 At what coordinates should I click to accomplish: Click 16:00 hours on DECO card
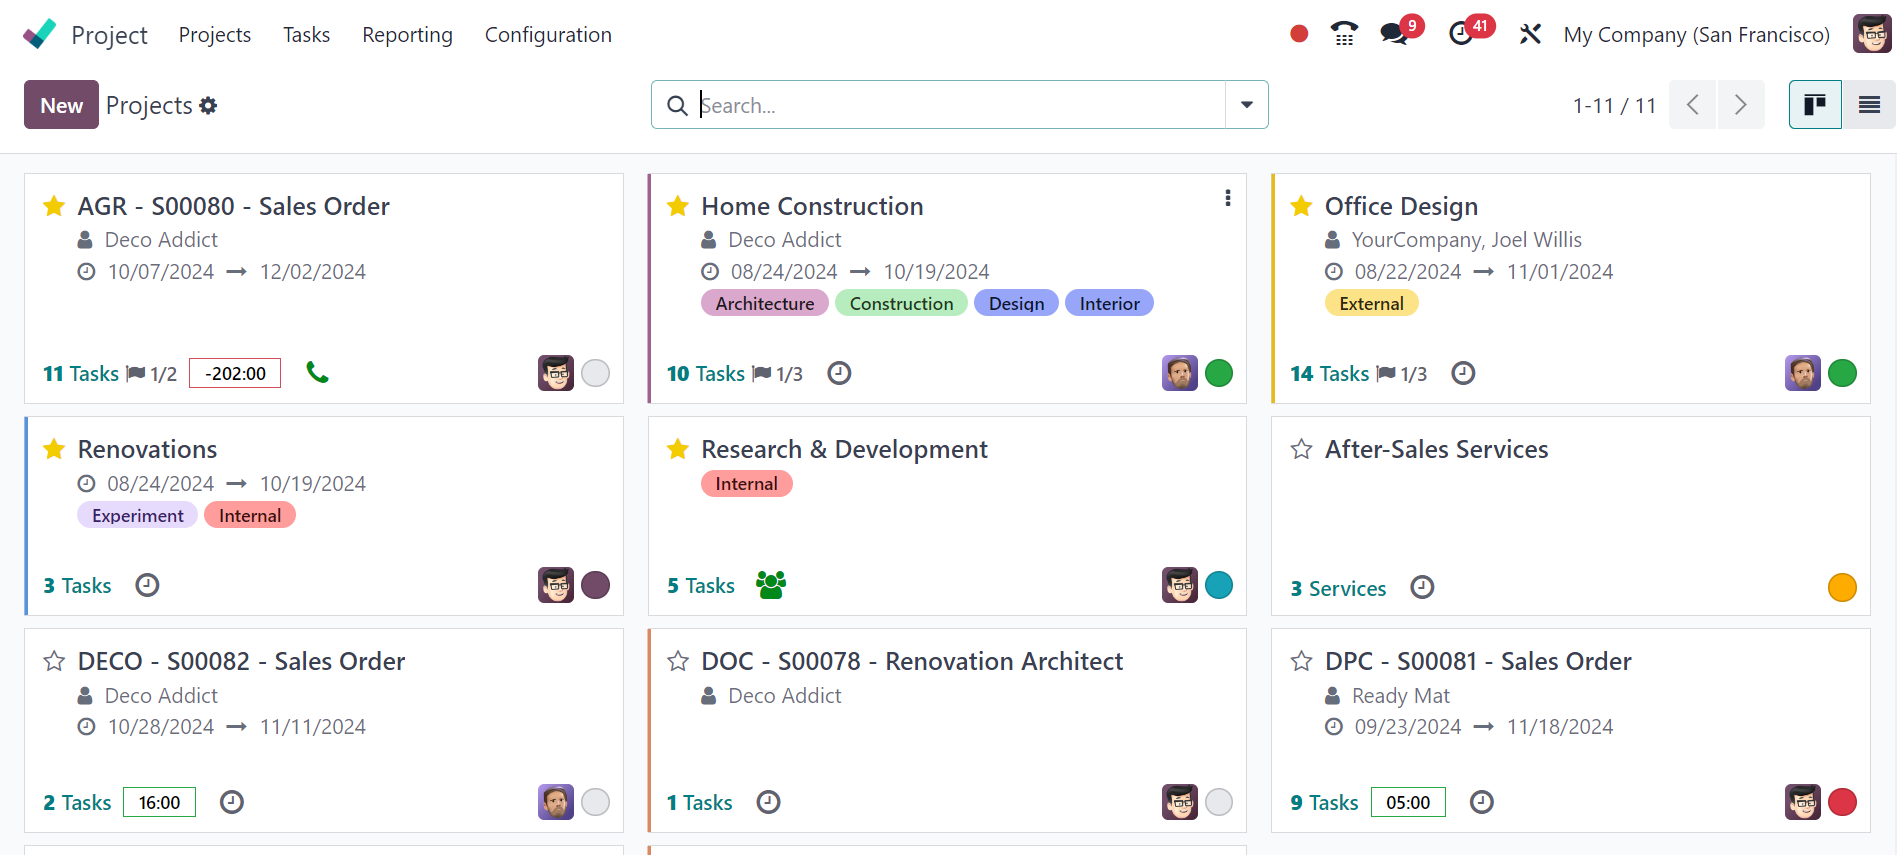pyautogui.click(x=159, y=802)
